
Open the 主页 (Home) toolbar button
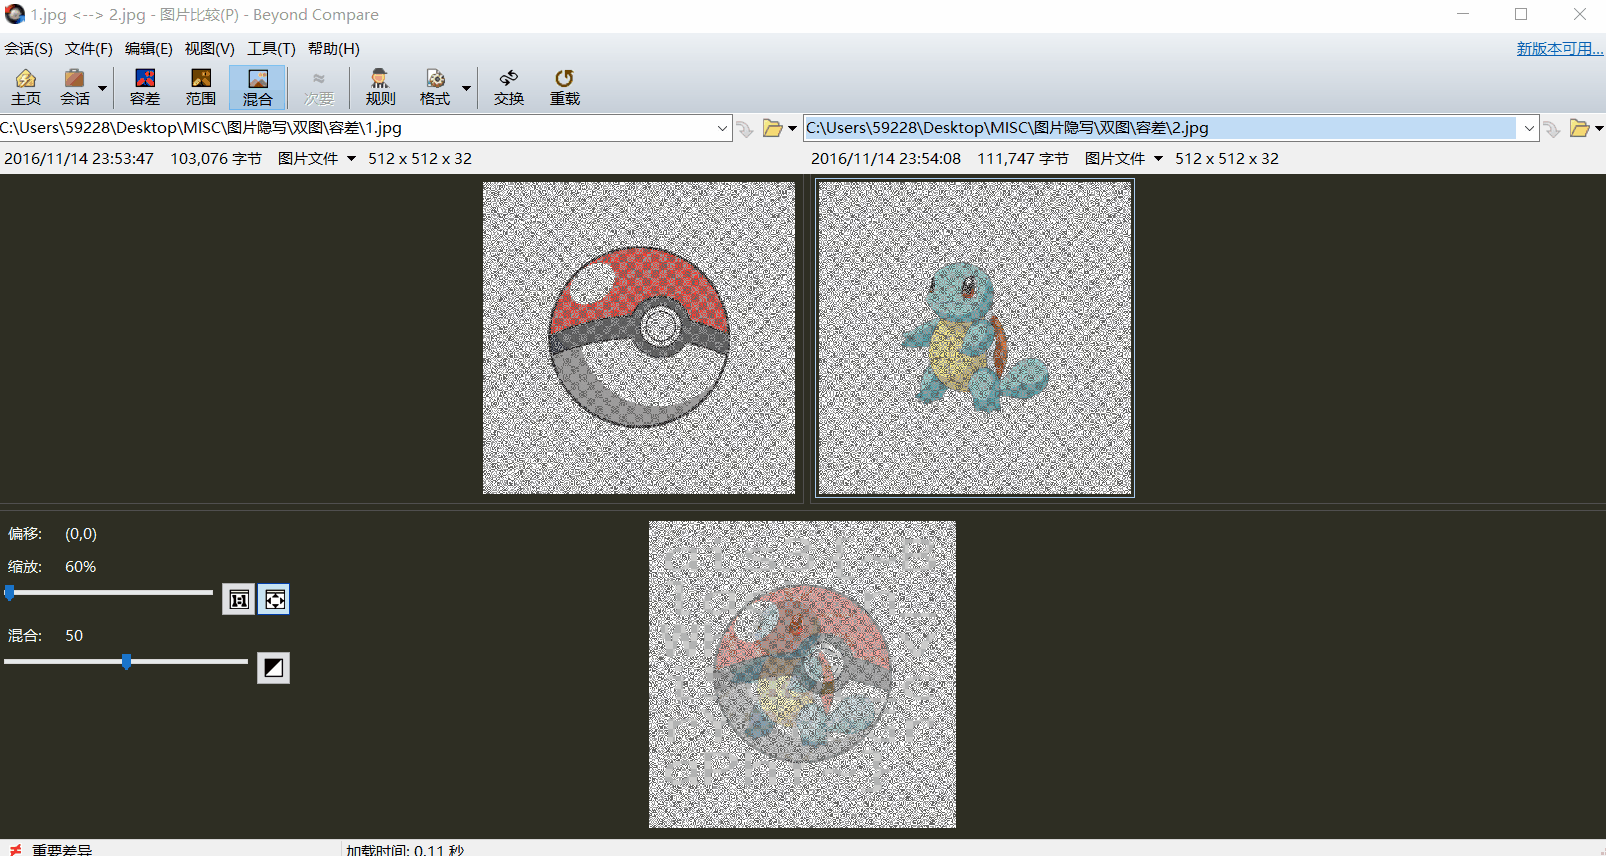[26, 87]
